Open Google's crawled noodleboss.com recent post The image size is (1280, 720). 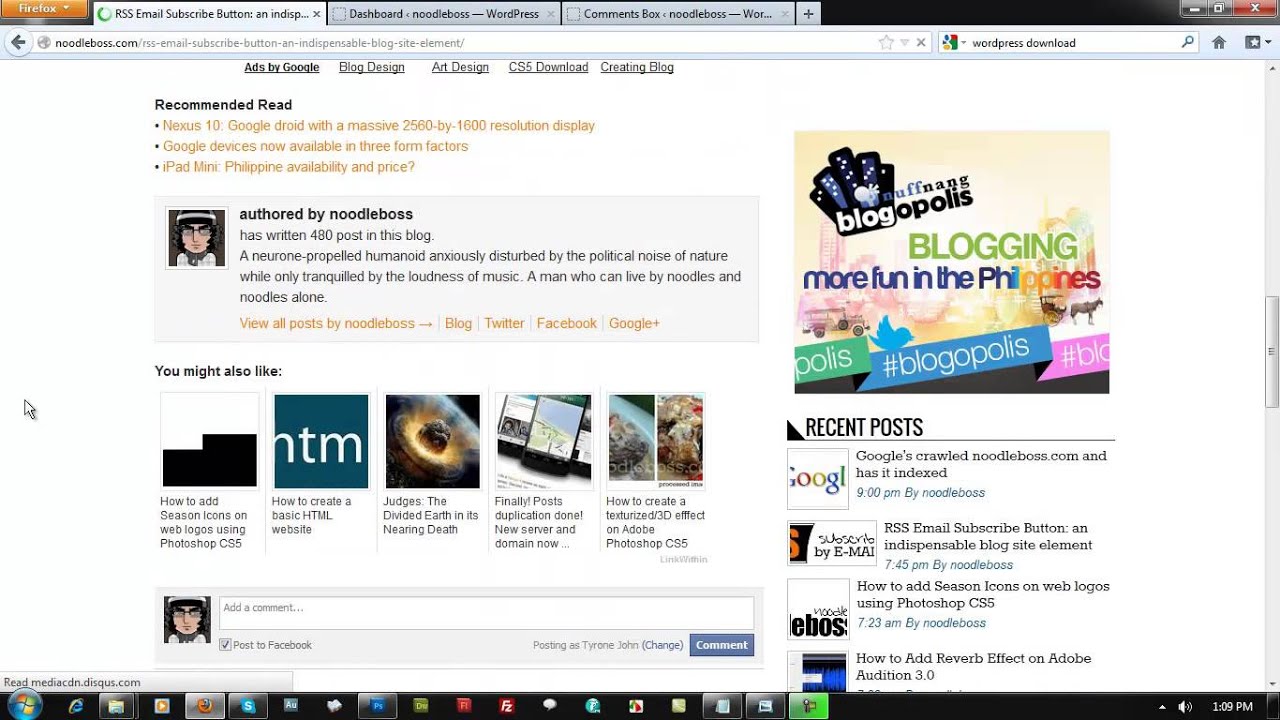click(x=981, y=464)
